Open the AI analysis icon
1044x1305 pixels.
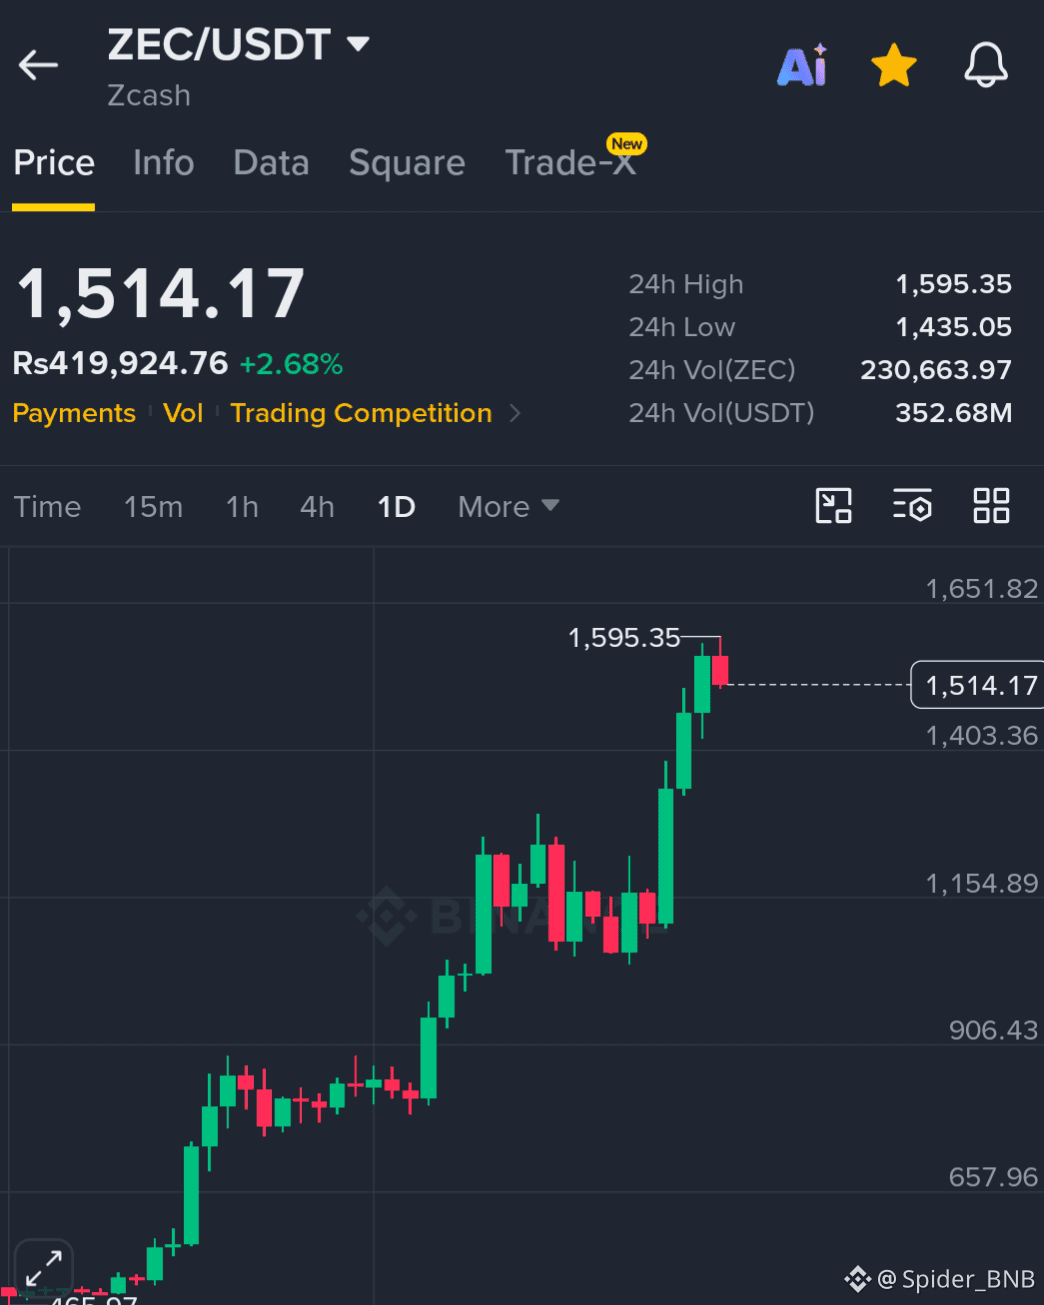point(802,66)
